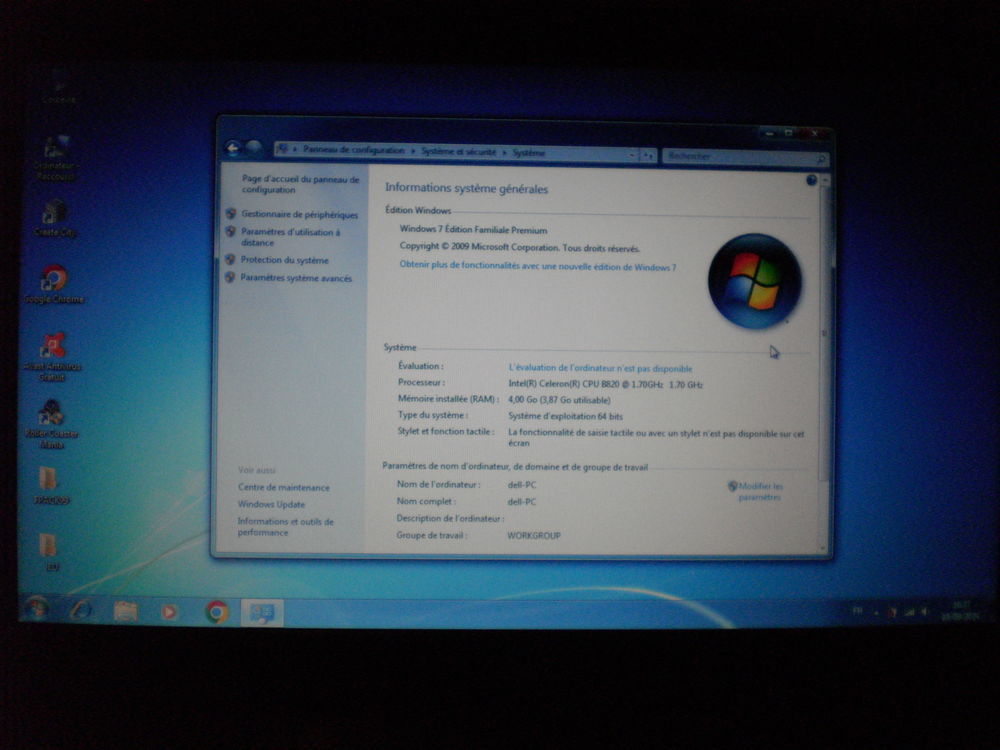Click the Rechercher search field
The image size is (1000, 750).
click(738, 157)
